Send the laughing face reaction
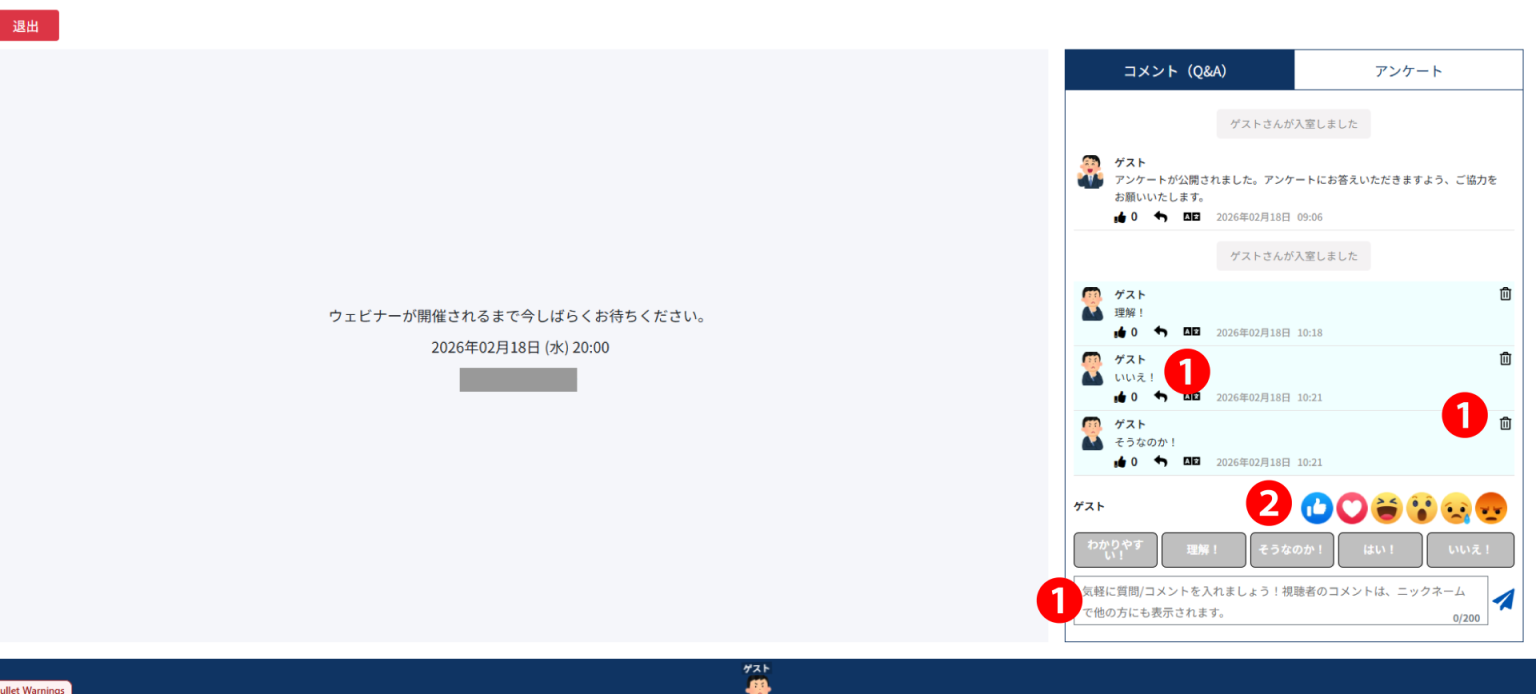1536x694 pixels. pos(1387,508)
